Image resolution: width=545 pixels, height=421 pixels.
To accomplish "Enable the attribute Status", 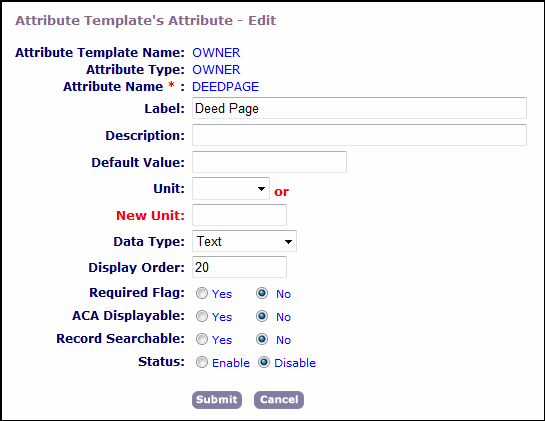I will point(202,363).
